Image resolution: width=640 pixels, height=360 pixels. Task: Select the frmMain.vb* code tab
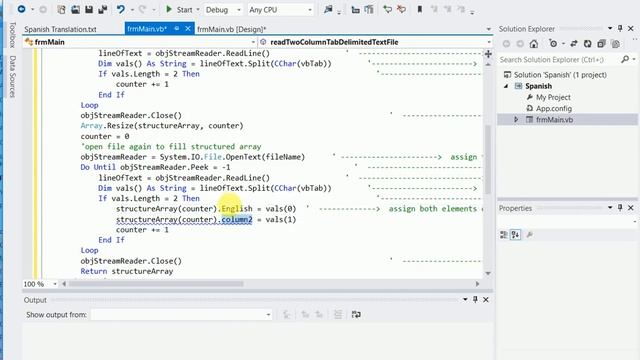tap(147, 29)
